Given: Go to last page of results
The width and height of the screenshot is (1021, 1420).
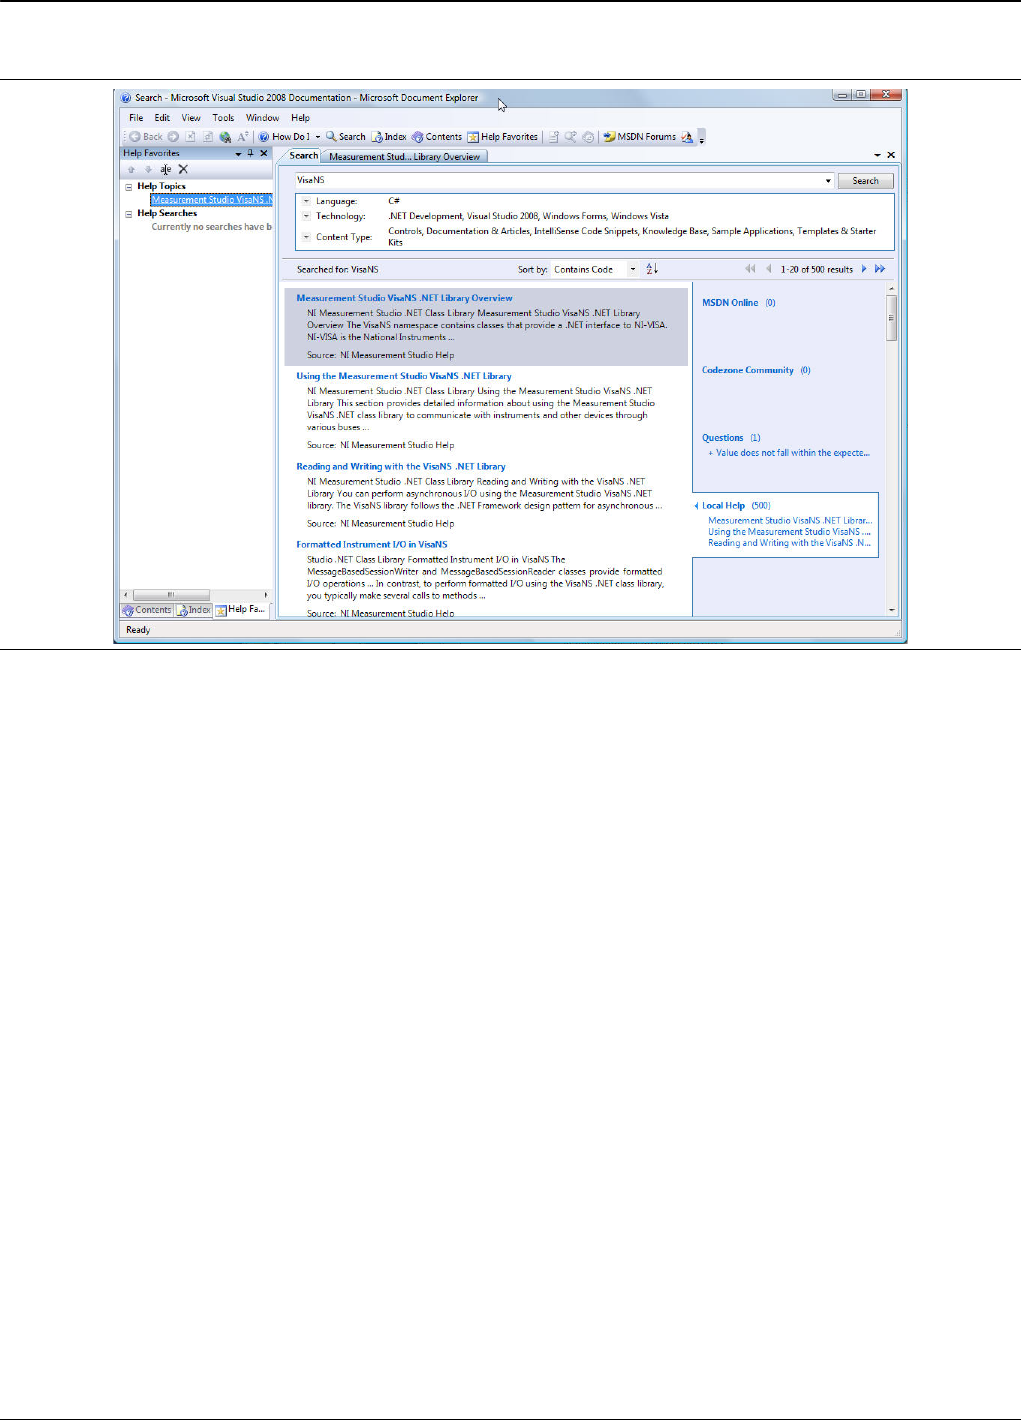Looking at the screenshot, I should (880, 269).
